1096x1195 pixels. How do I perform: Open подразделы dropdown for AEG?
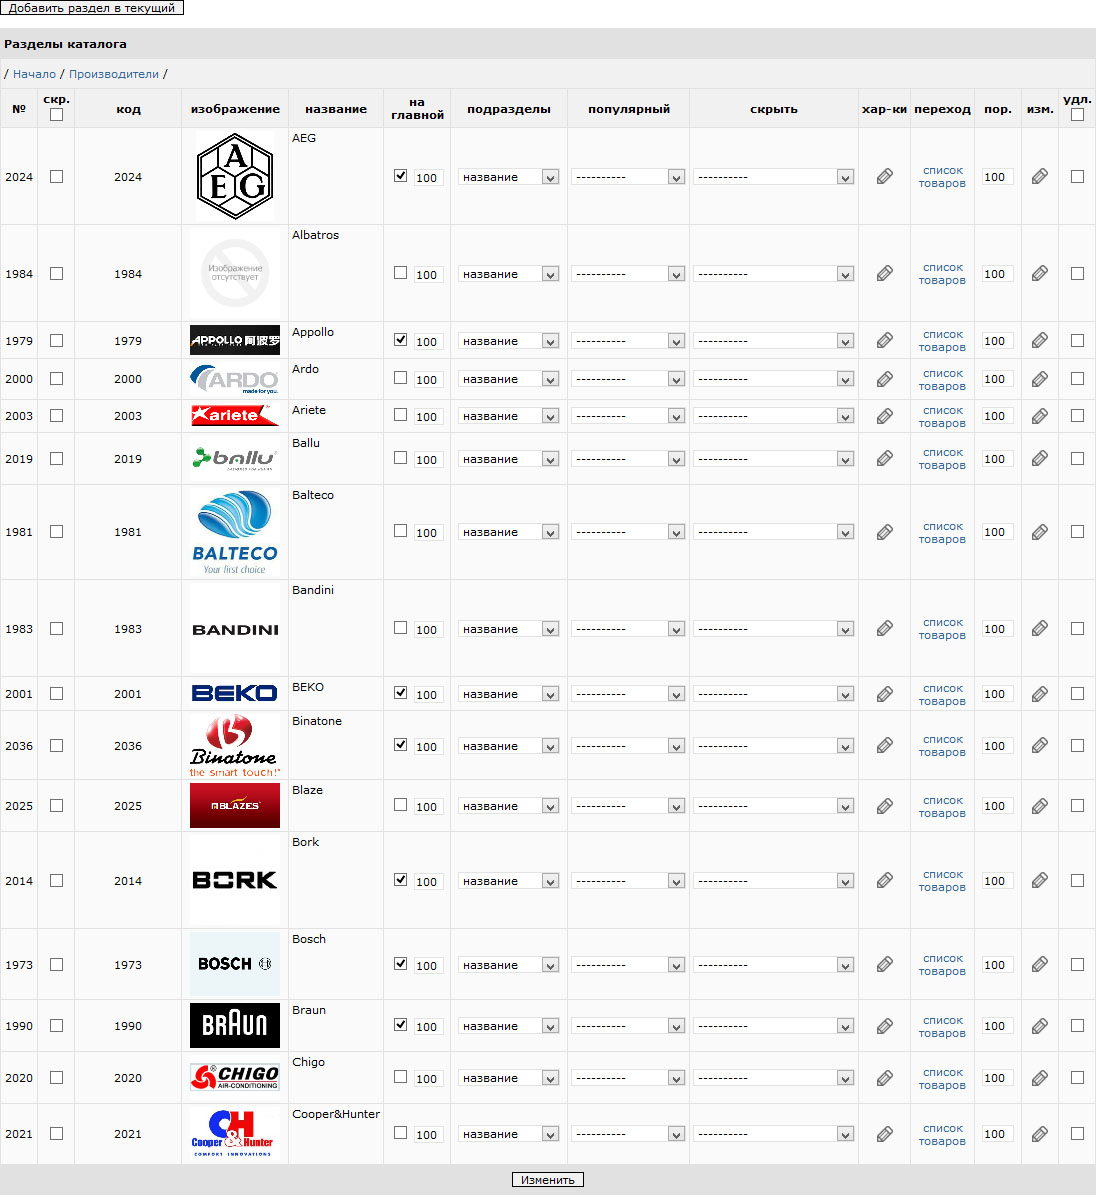508,177
